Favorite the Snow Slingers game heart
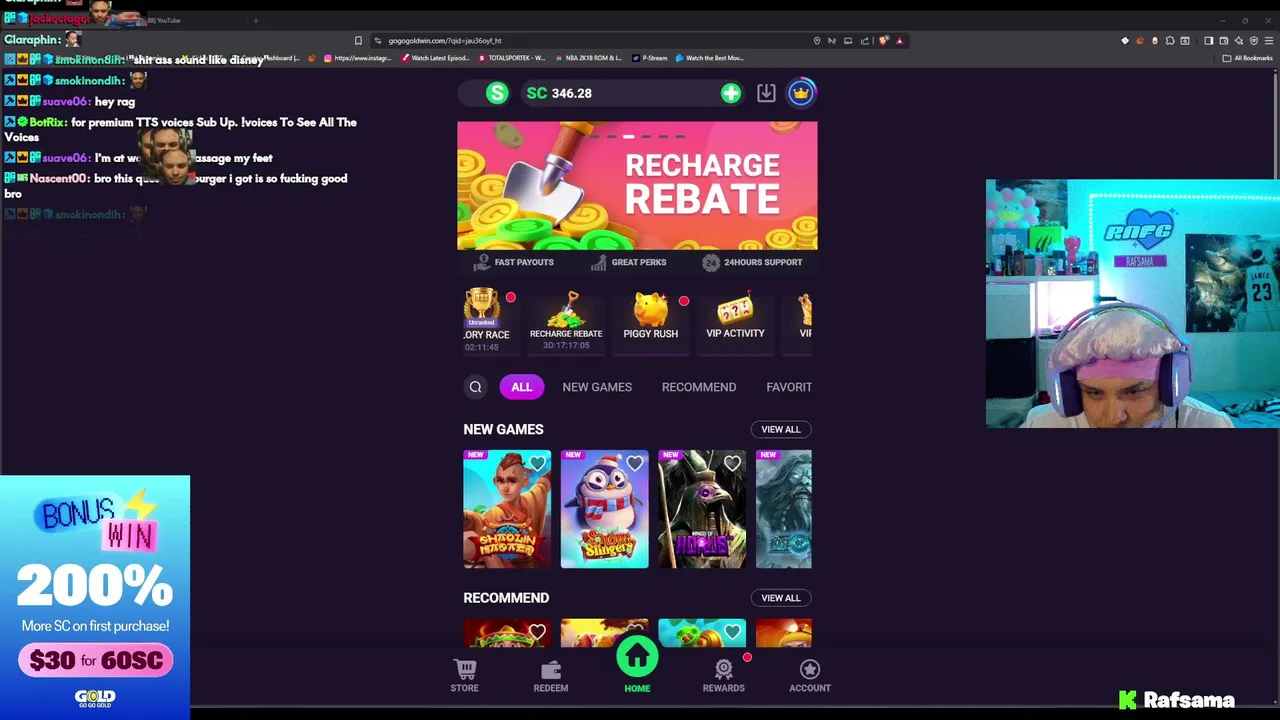 point(635,463)
